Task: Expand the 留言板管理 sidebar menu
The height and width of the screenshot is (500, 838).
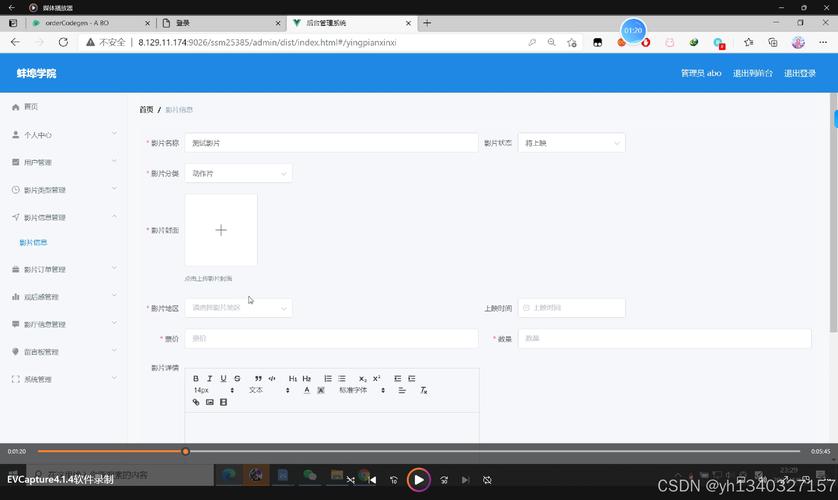Action: 64,352
